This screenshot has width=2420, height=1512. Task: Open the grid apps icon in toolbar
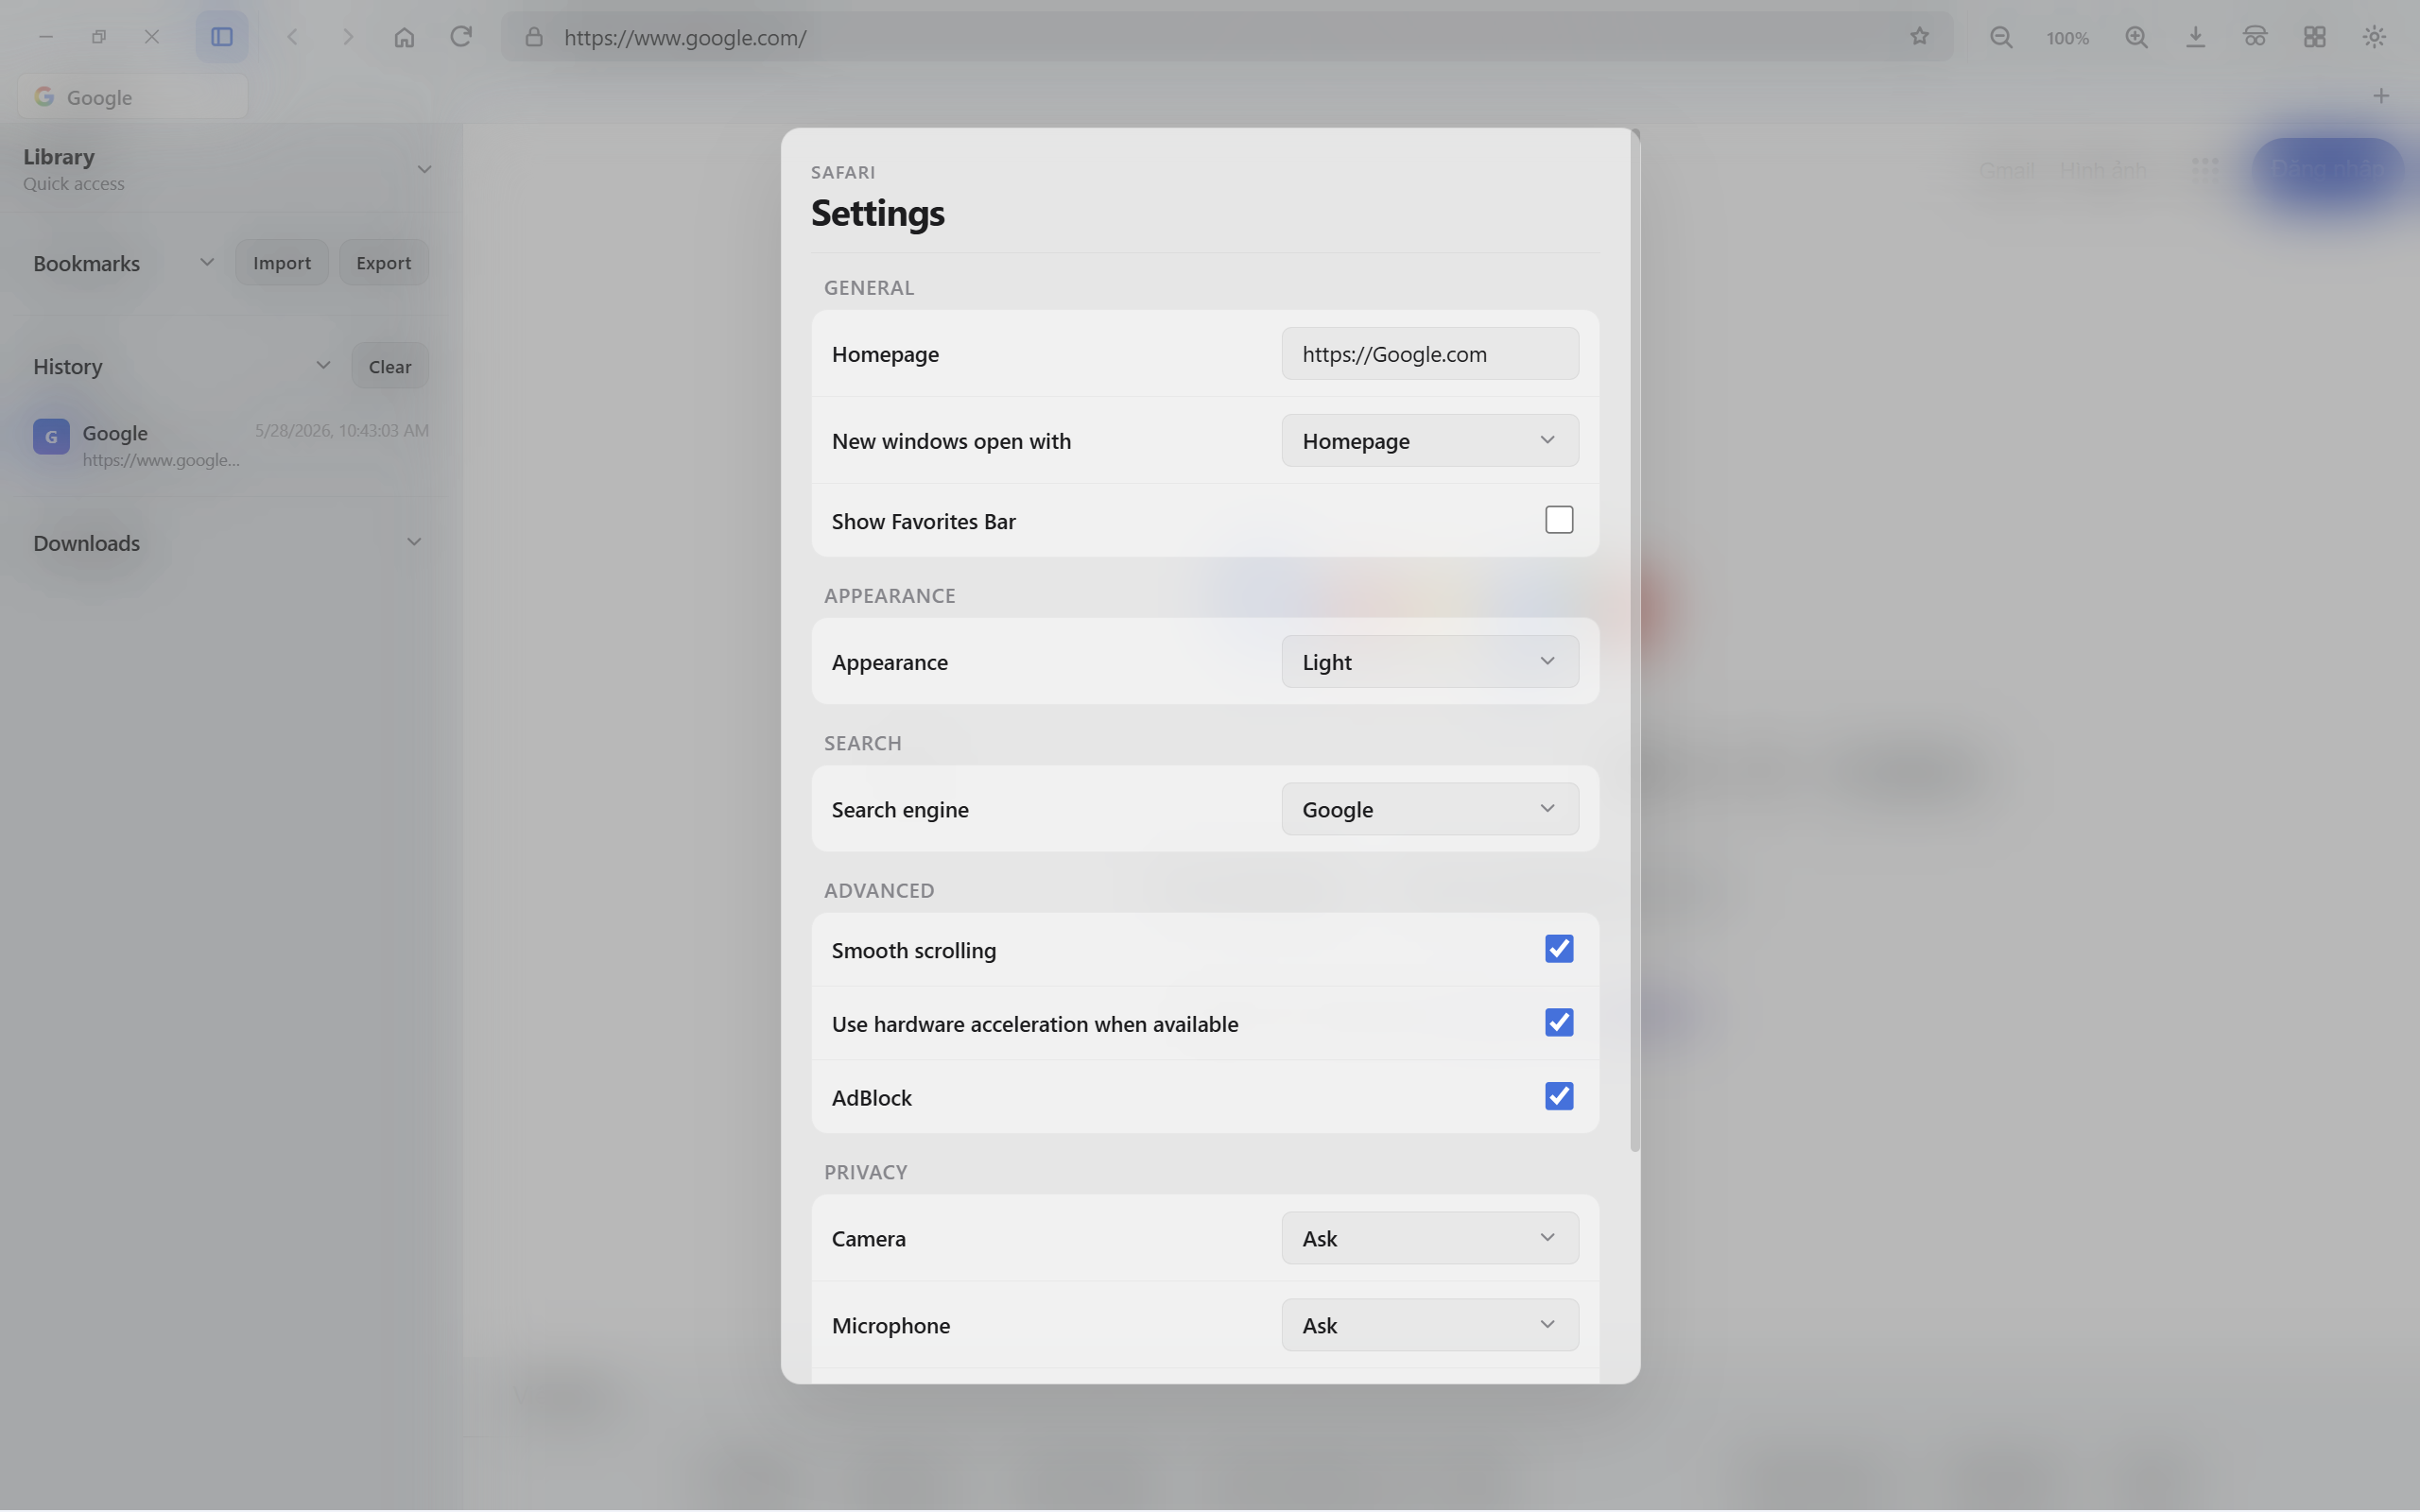(x=2314, y=37)
